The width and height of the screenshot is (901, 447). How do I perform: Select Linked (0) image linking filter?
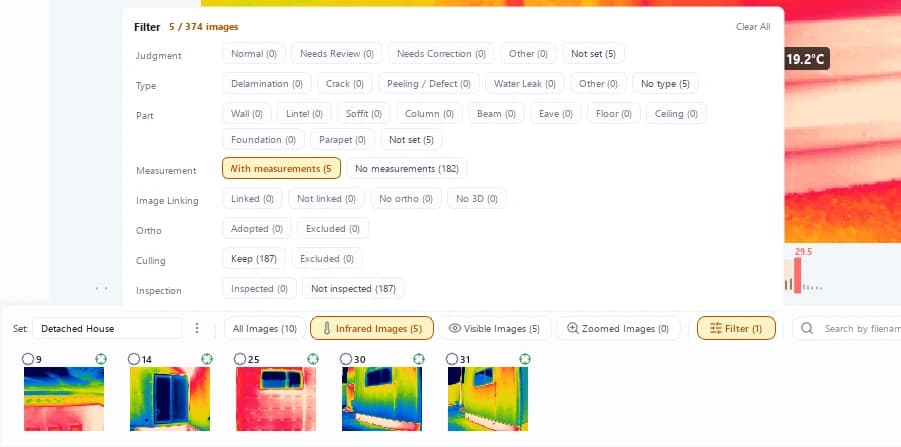point(252,198)
